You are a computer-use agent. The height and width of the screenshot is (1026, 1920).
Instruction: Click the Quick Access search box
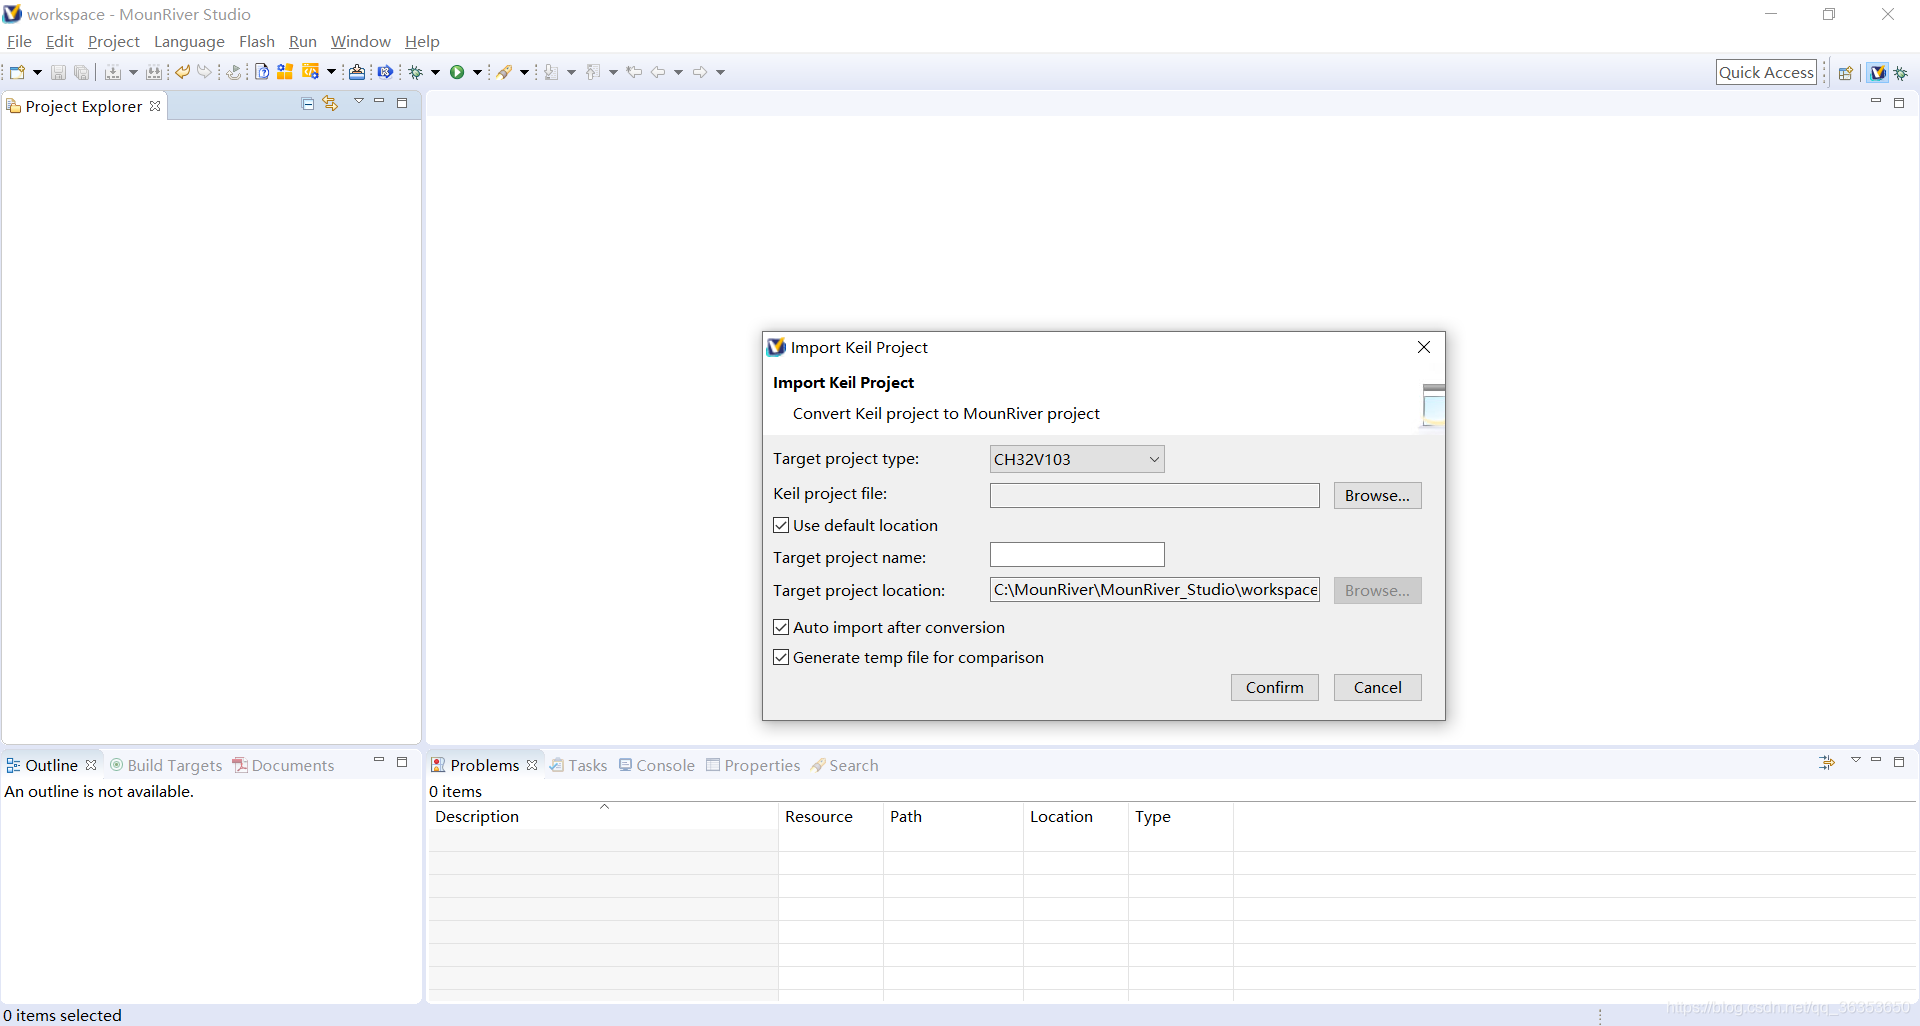click(1766, 72)
